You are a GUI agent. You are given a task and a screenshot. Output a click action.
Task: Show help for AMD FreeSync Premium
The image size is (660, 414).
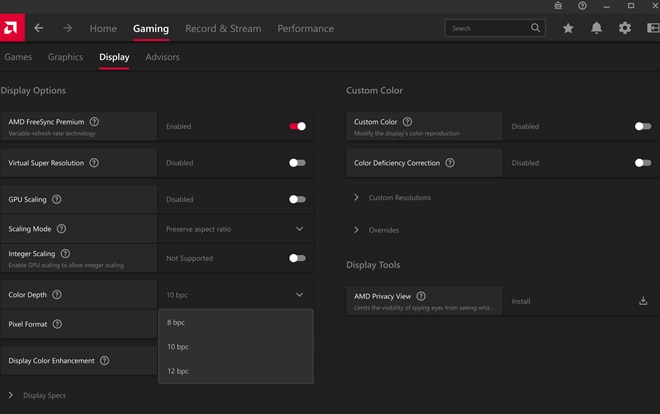(94, 122)
